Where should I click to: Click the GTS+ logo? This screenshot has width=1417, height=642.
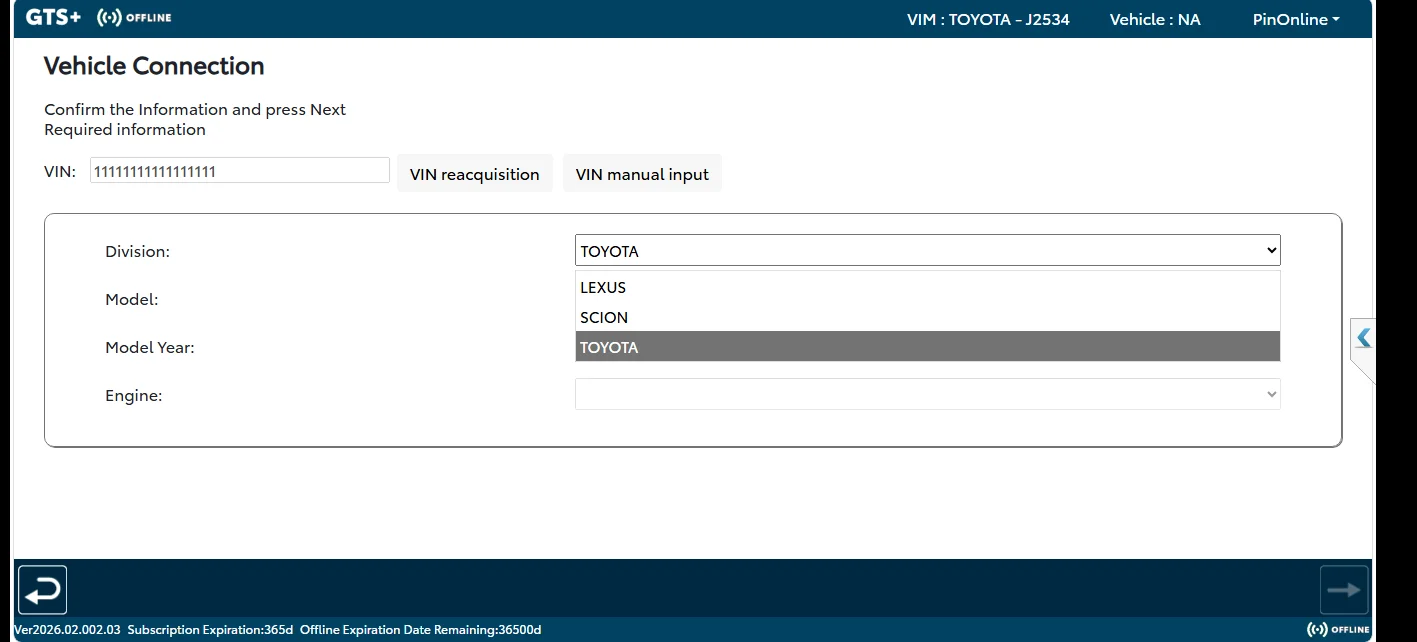(53, 18)
